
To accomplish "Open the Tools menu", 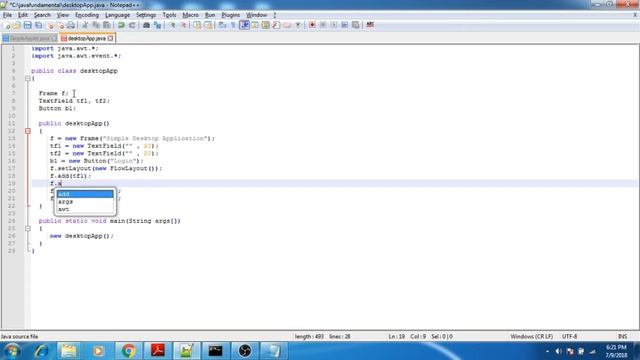I will [169, 15].
